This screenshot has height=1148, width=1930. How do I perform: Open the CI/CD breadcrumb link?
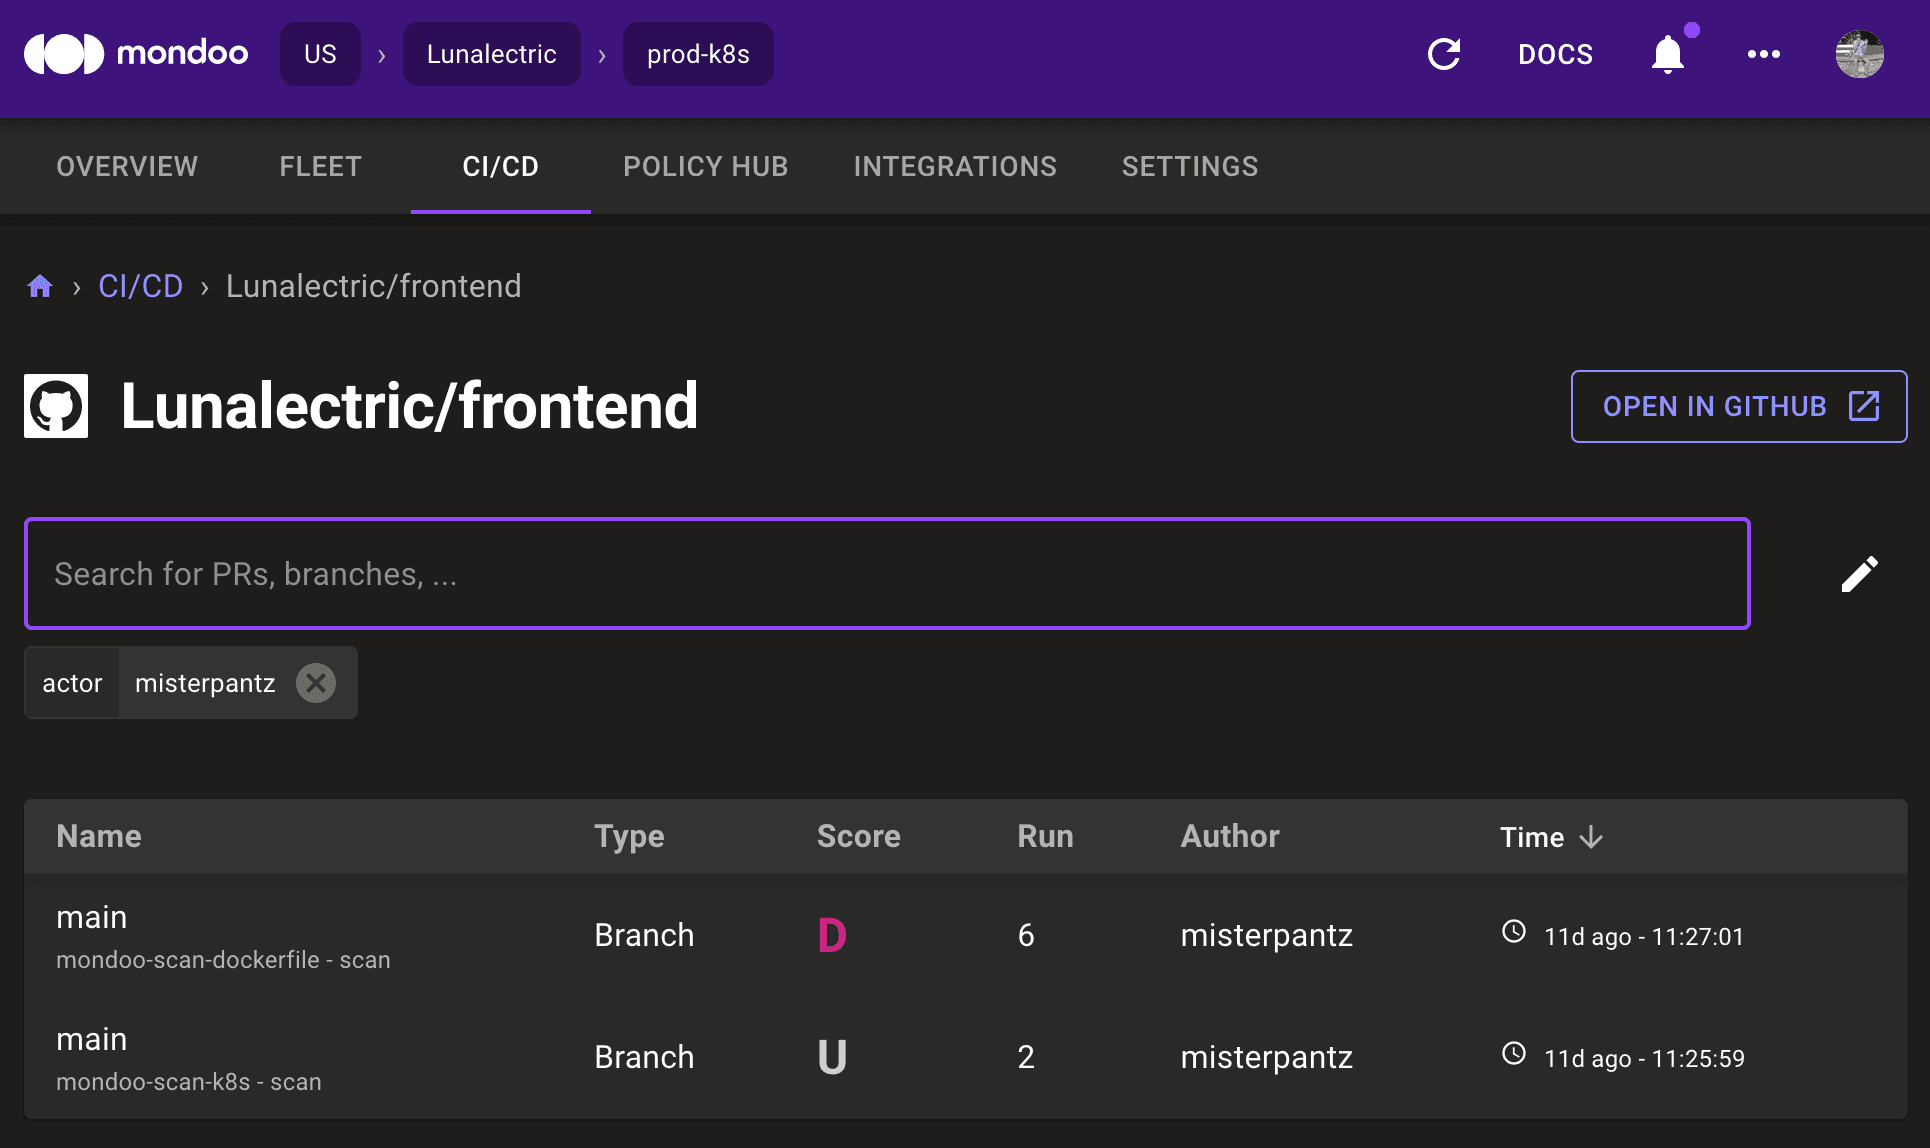(140, 286)
